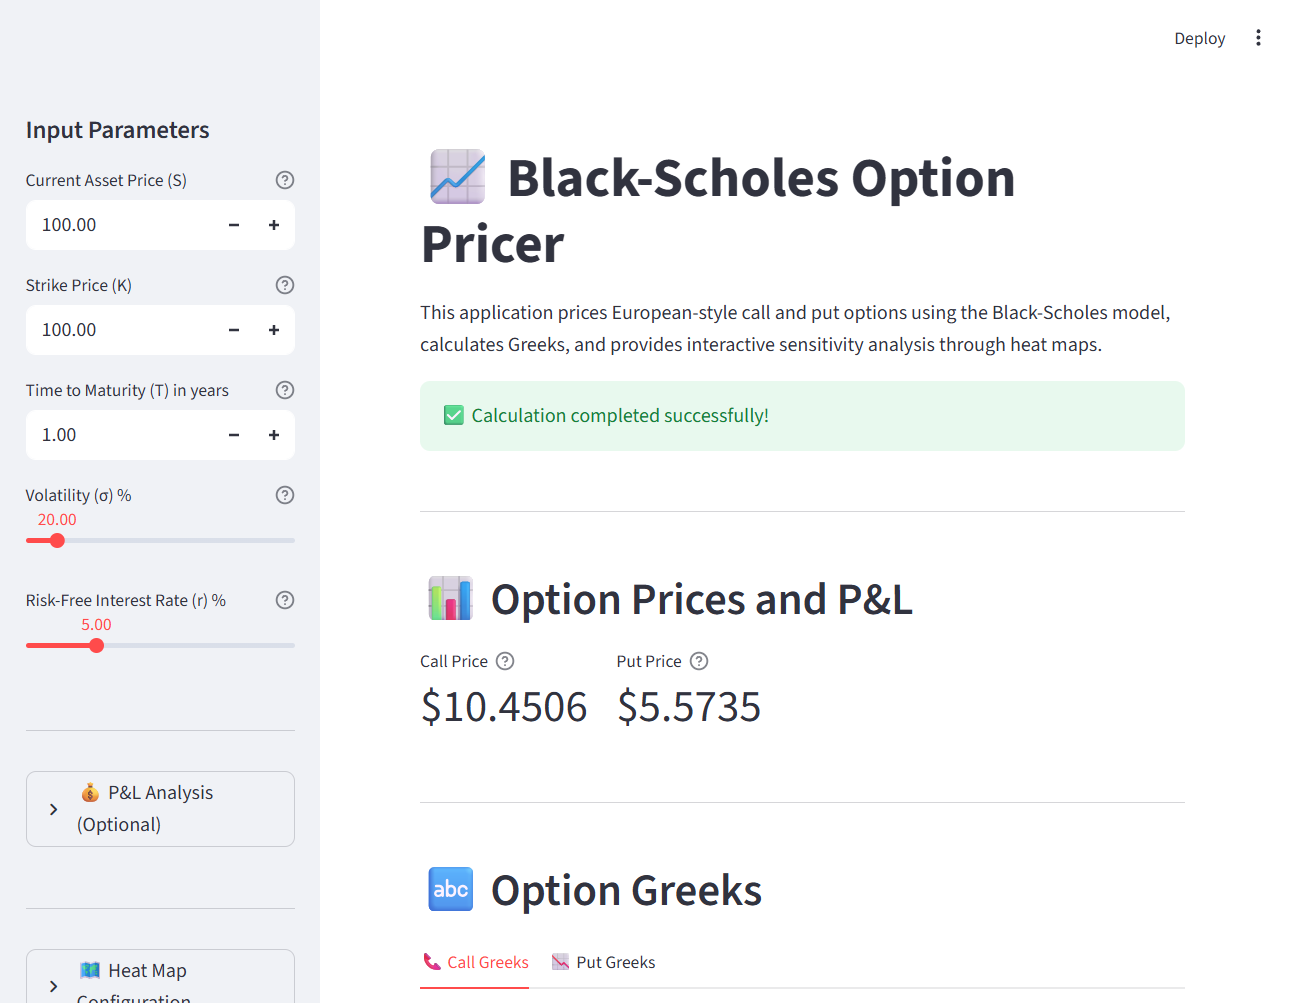The width and height of the screenshot is (1298, 1003).
Task: Click help icon next to Strike Price
Action: point(285,285)
